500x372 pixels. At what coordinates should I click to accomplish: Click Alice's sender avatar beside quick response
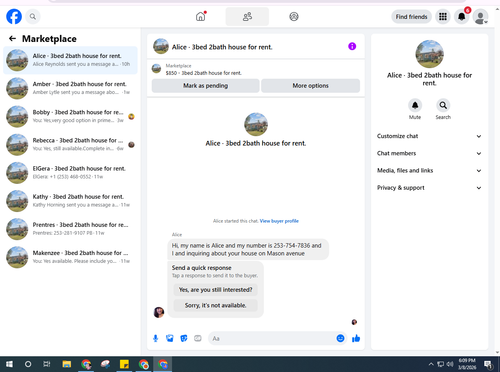pyautogui.click(x=159, y=312)
